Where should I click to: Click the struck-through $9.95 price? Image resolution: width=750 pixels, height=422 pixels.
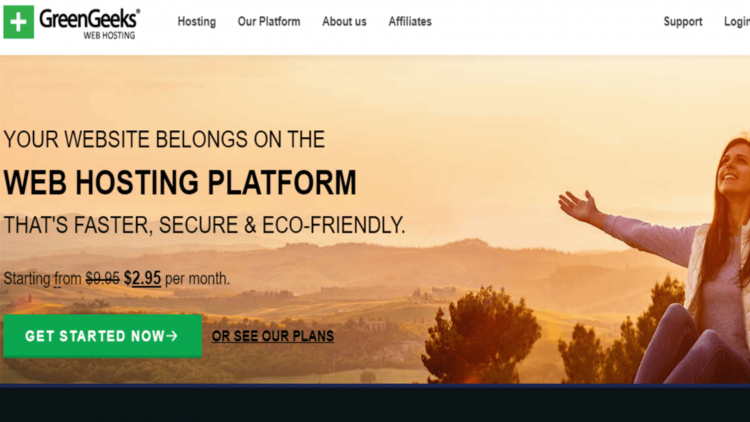[x=102, y=278]
